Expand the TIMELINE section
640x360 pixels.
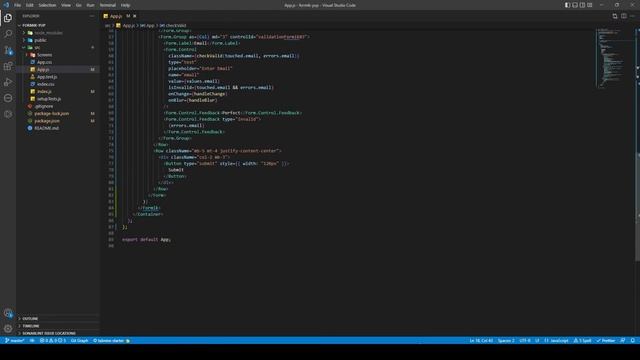tap(57, 326)
